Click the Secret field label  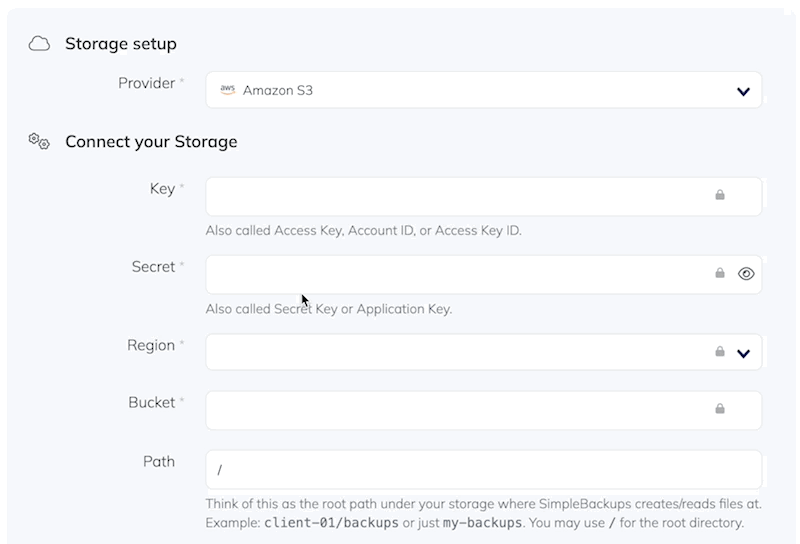[x=153, y=267]
